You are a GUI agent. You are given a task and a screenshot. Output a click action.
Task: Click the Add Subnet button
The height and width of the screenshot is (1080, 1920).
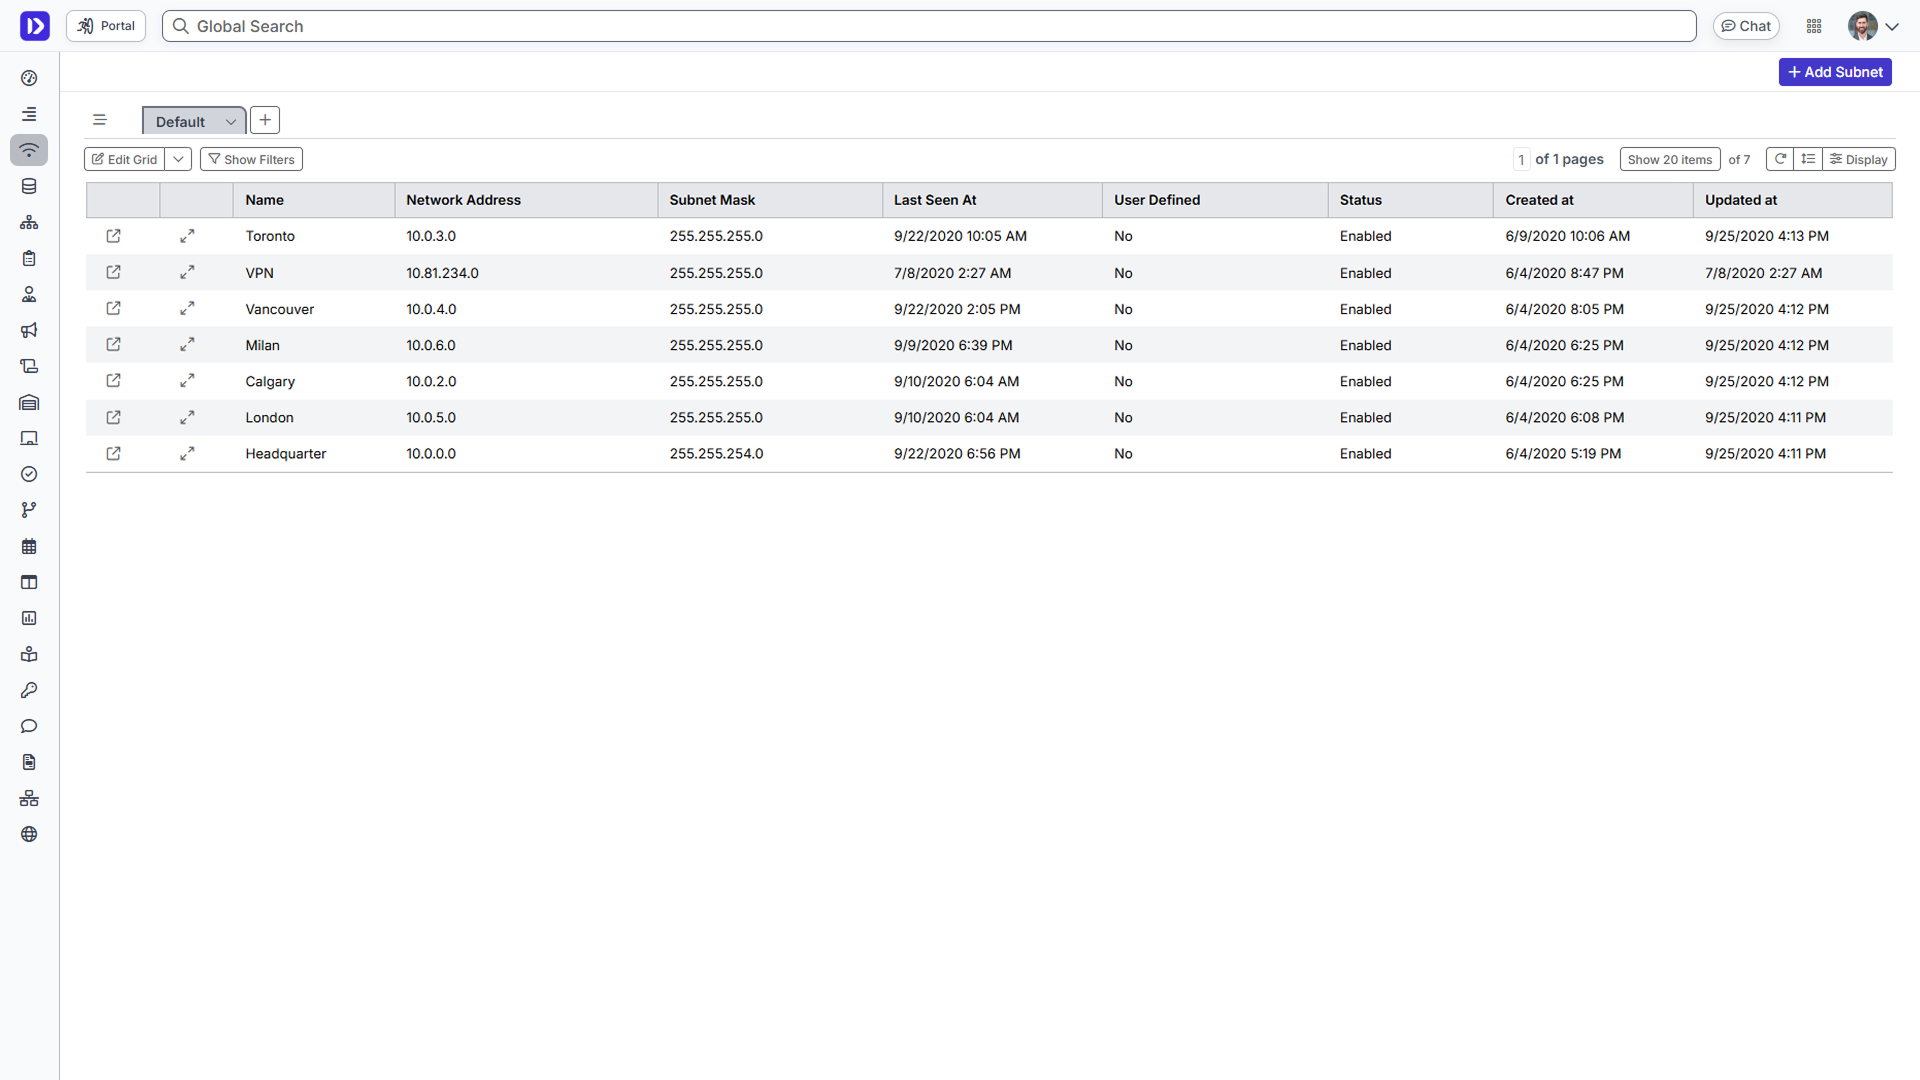point(1834,72)
